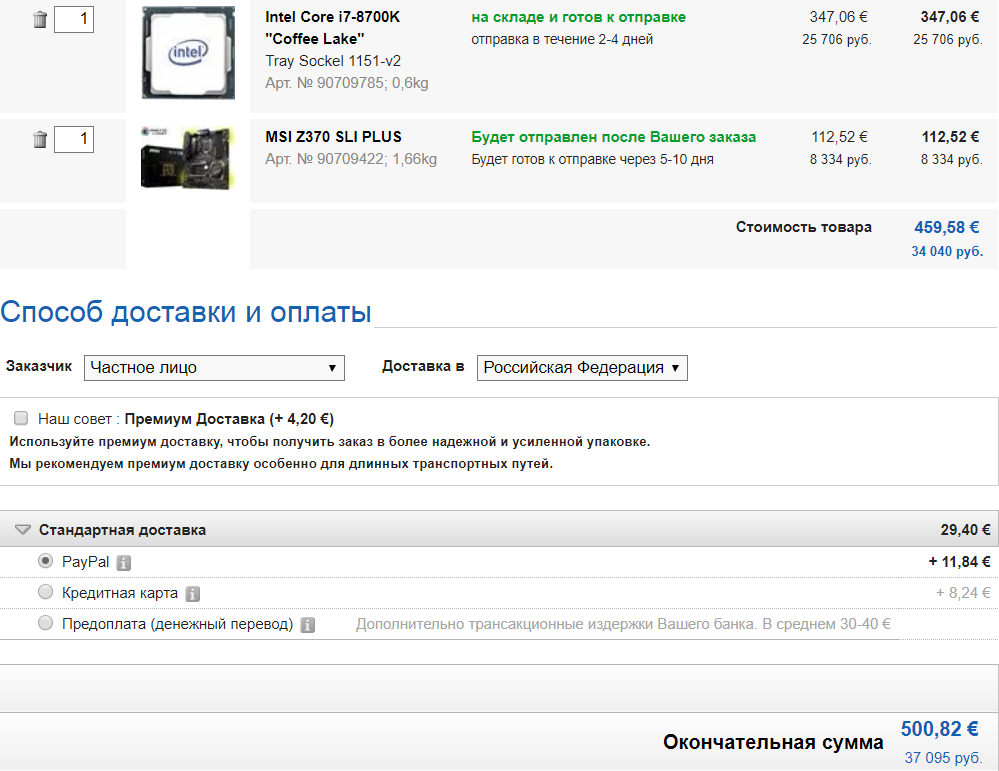Click Способ доставки и оплаты heading
The width and height of the screenshot is (999, 771).
[x=185, y=312]
